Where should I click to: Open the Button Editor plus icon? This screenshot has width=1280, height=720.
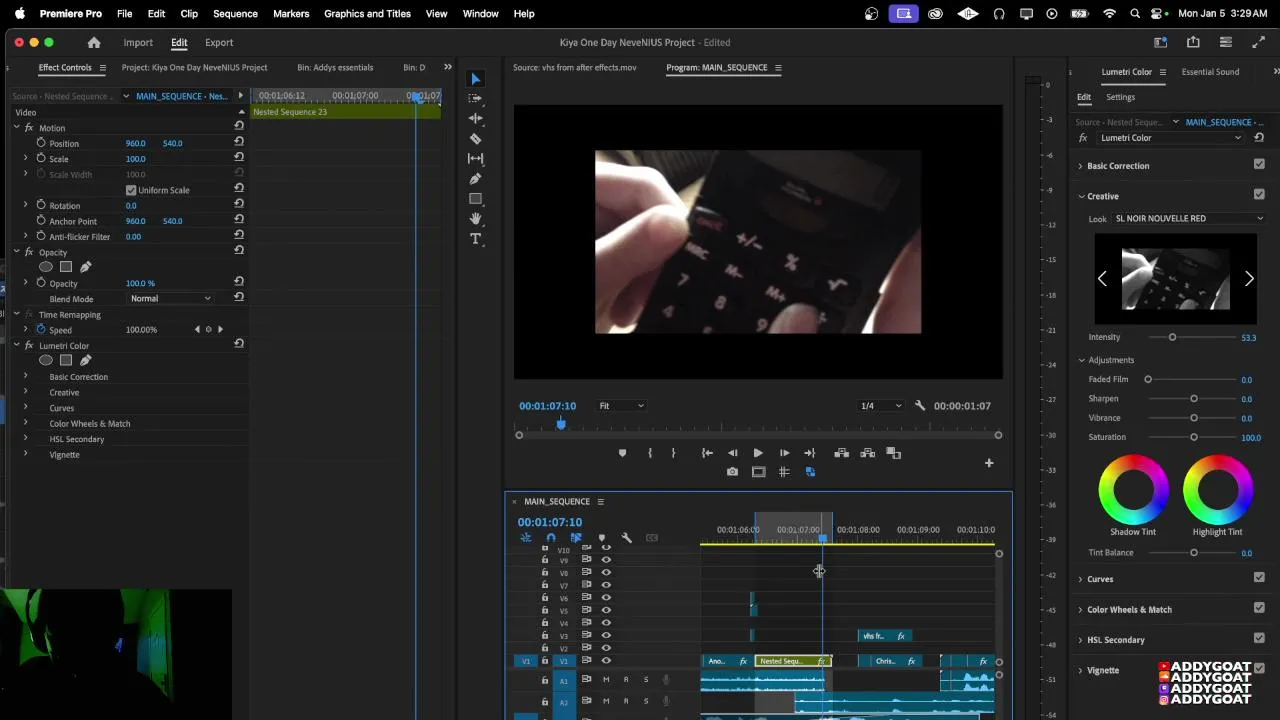click(989, 462)
